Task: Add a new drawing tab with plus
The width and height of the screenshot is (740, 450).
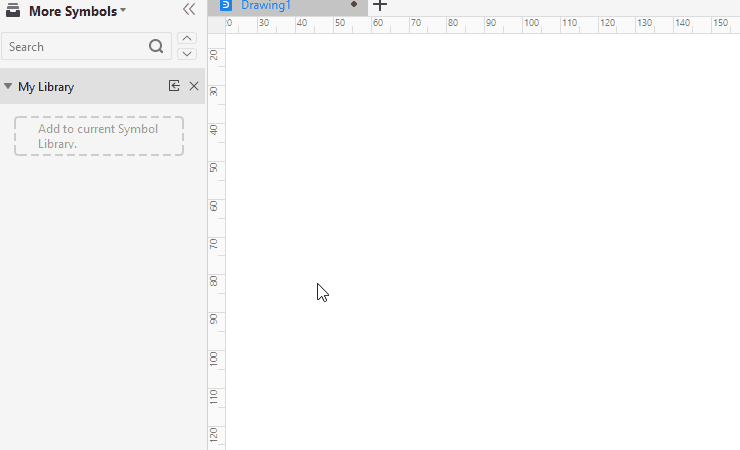Action: (380, 6)
